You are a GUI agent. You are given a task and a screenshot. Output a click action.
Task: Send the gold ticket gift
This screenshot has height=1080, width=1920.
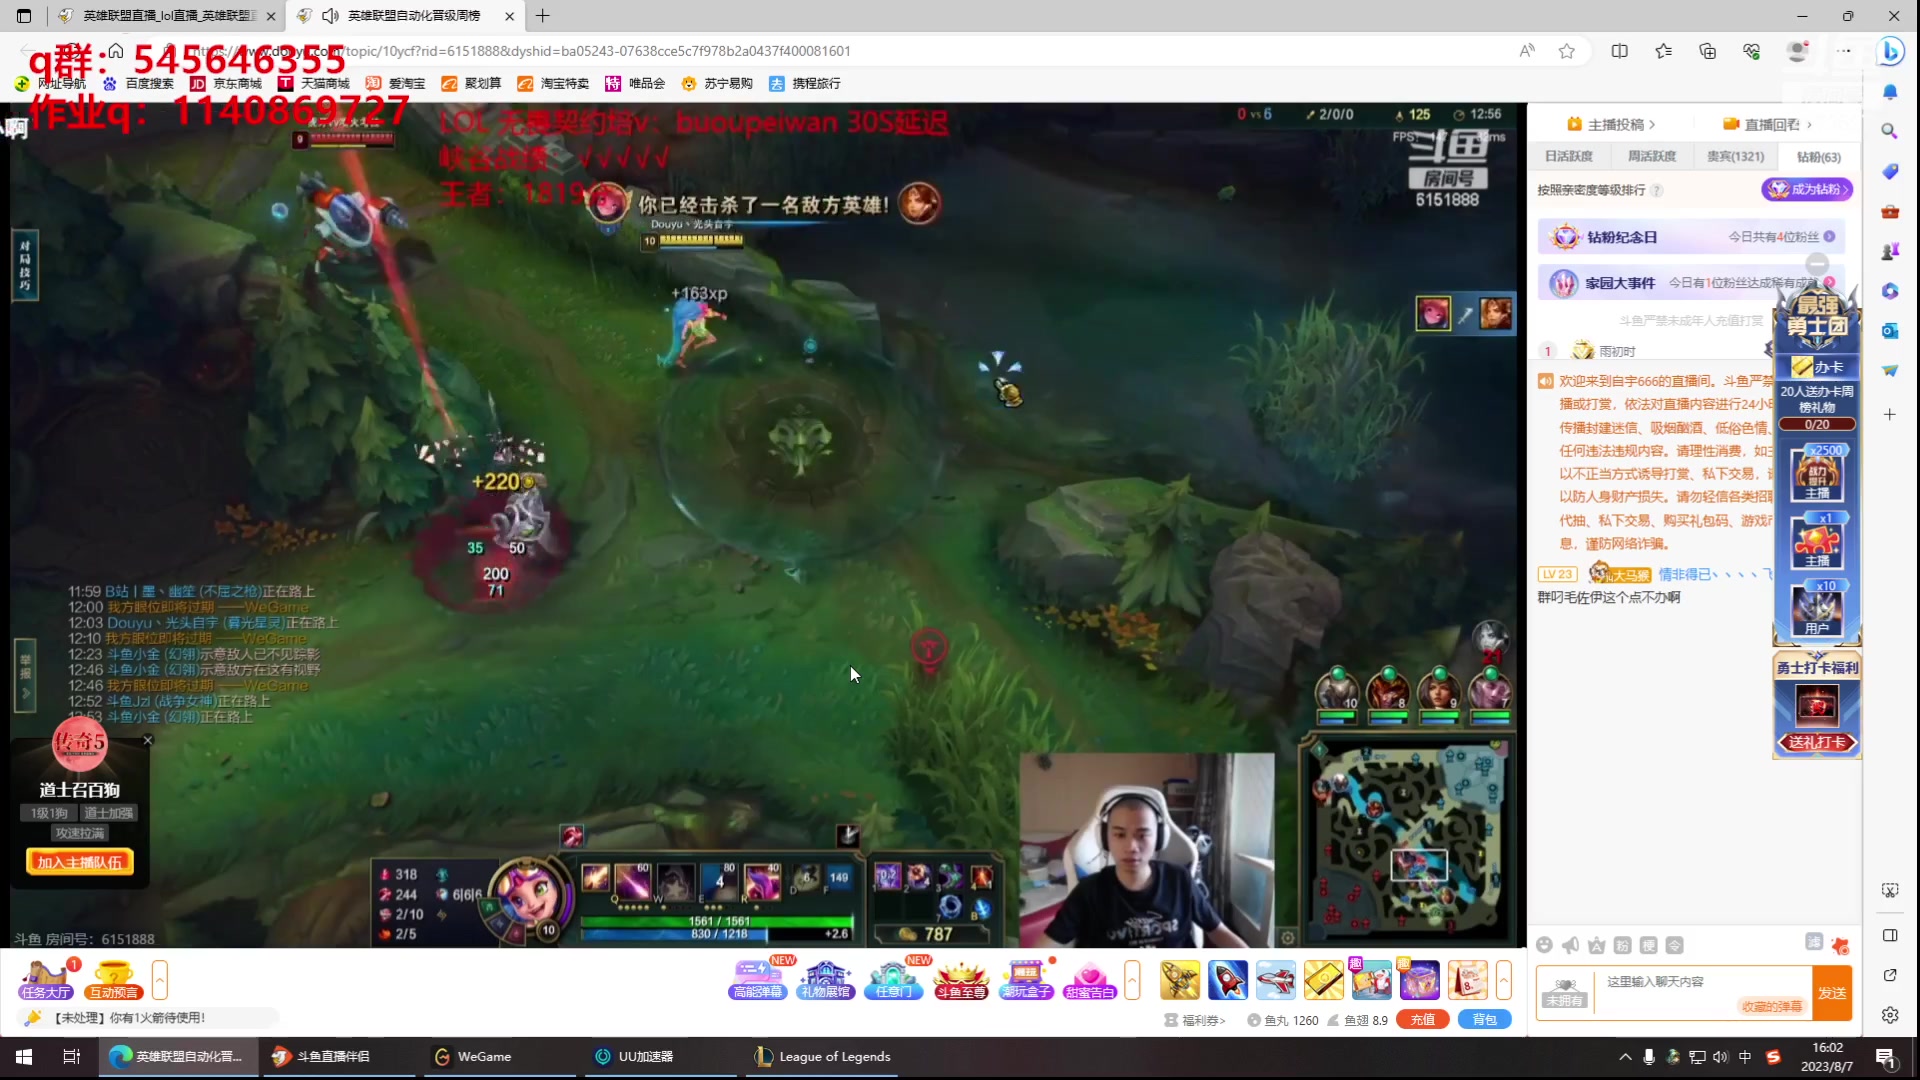(x=1323, y=980)
